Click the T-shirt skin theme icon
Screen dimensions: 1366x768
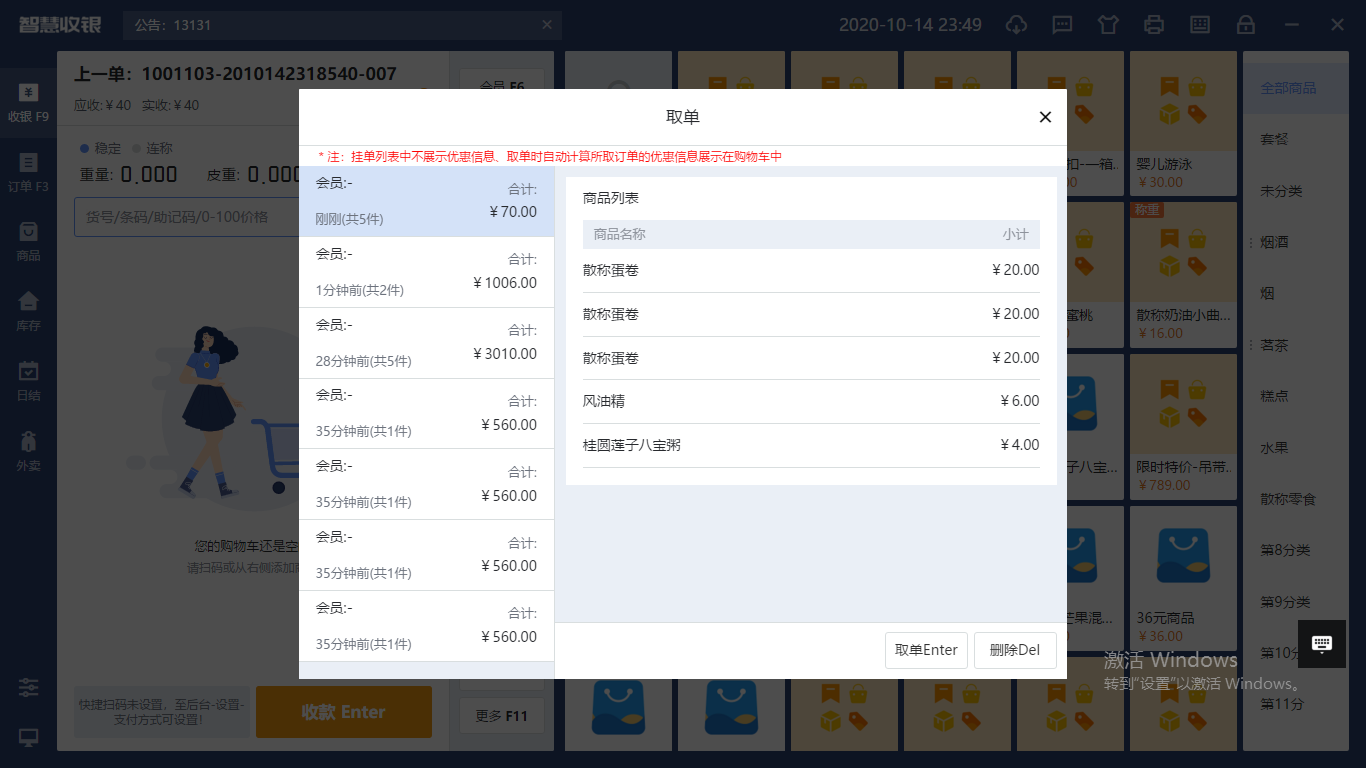(x=1108, y=25)
